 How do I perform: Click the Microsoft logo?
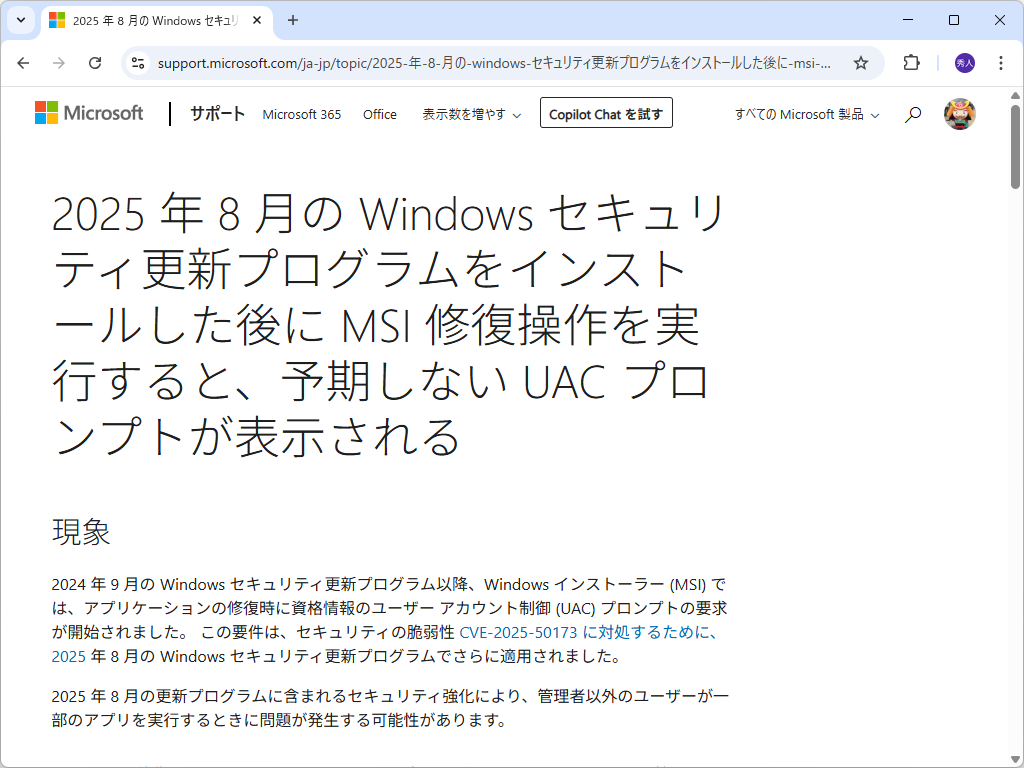[89, 113]
